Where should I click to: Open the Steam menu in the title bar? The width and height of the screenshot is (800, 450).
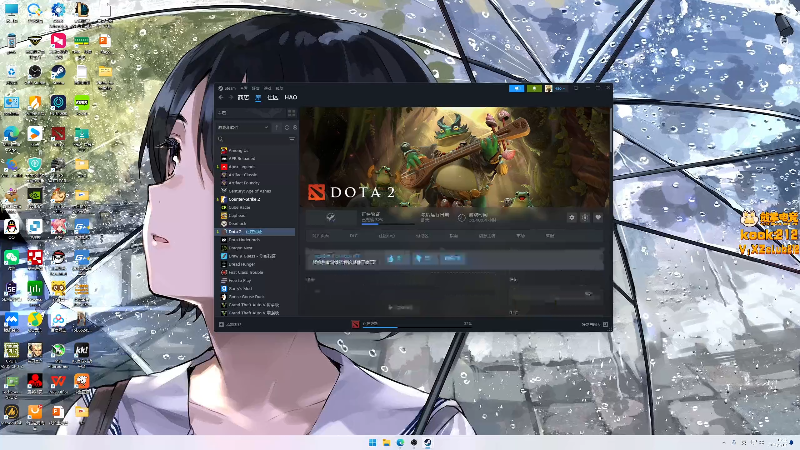[228, 88]
